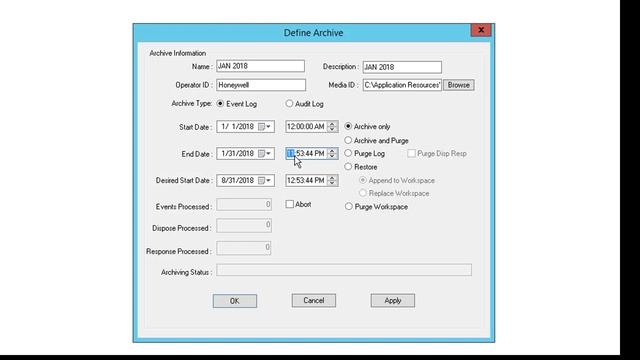Select the Purge Workspace option
Screen dimensions: 640x360
tap(348, 207)
